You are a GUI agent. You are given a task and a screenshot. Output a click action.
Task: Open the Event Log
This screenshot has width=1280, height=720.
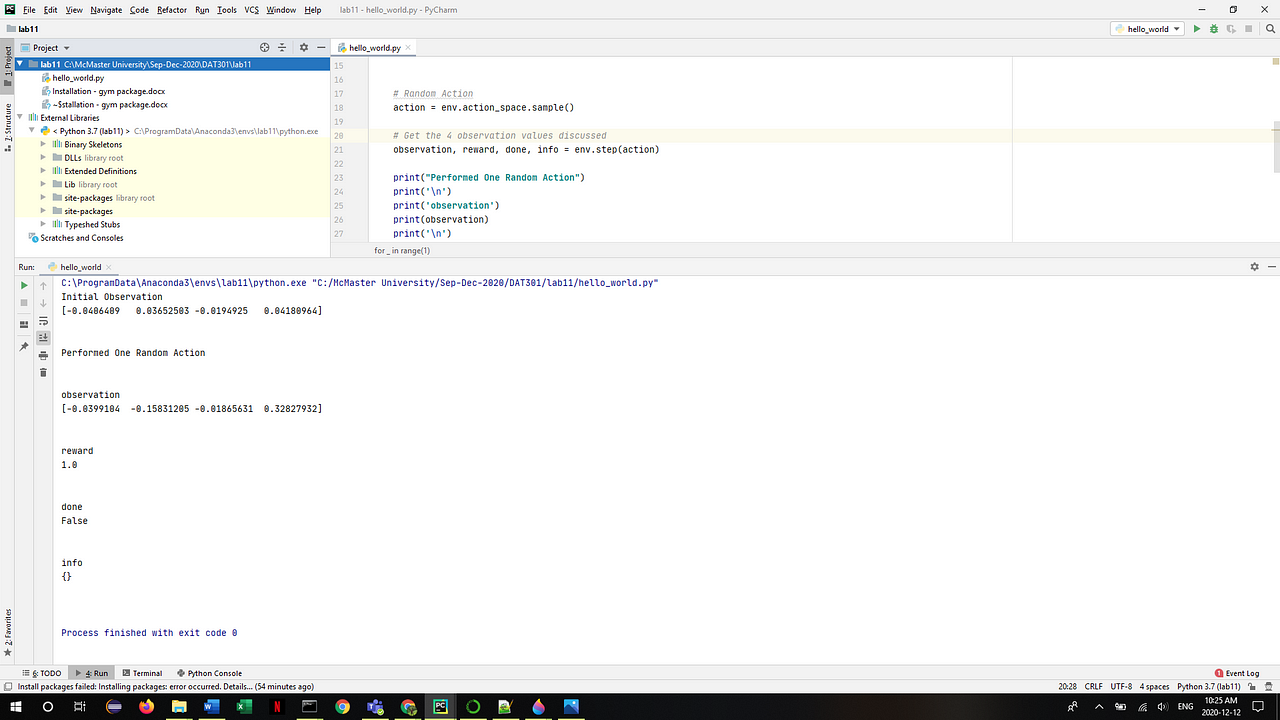click(1237, 673)
